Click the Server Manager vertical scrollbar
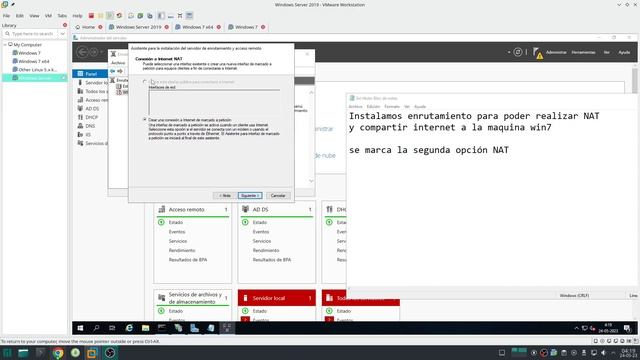 [x=634, y=80]
